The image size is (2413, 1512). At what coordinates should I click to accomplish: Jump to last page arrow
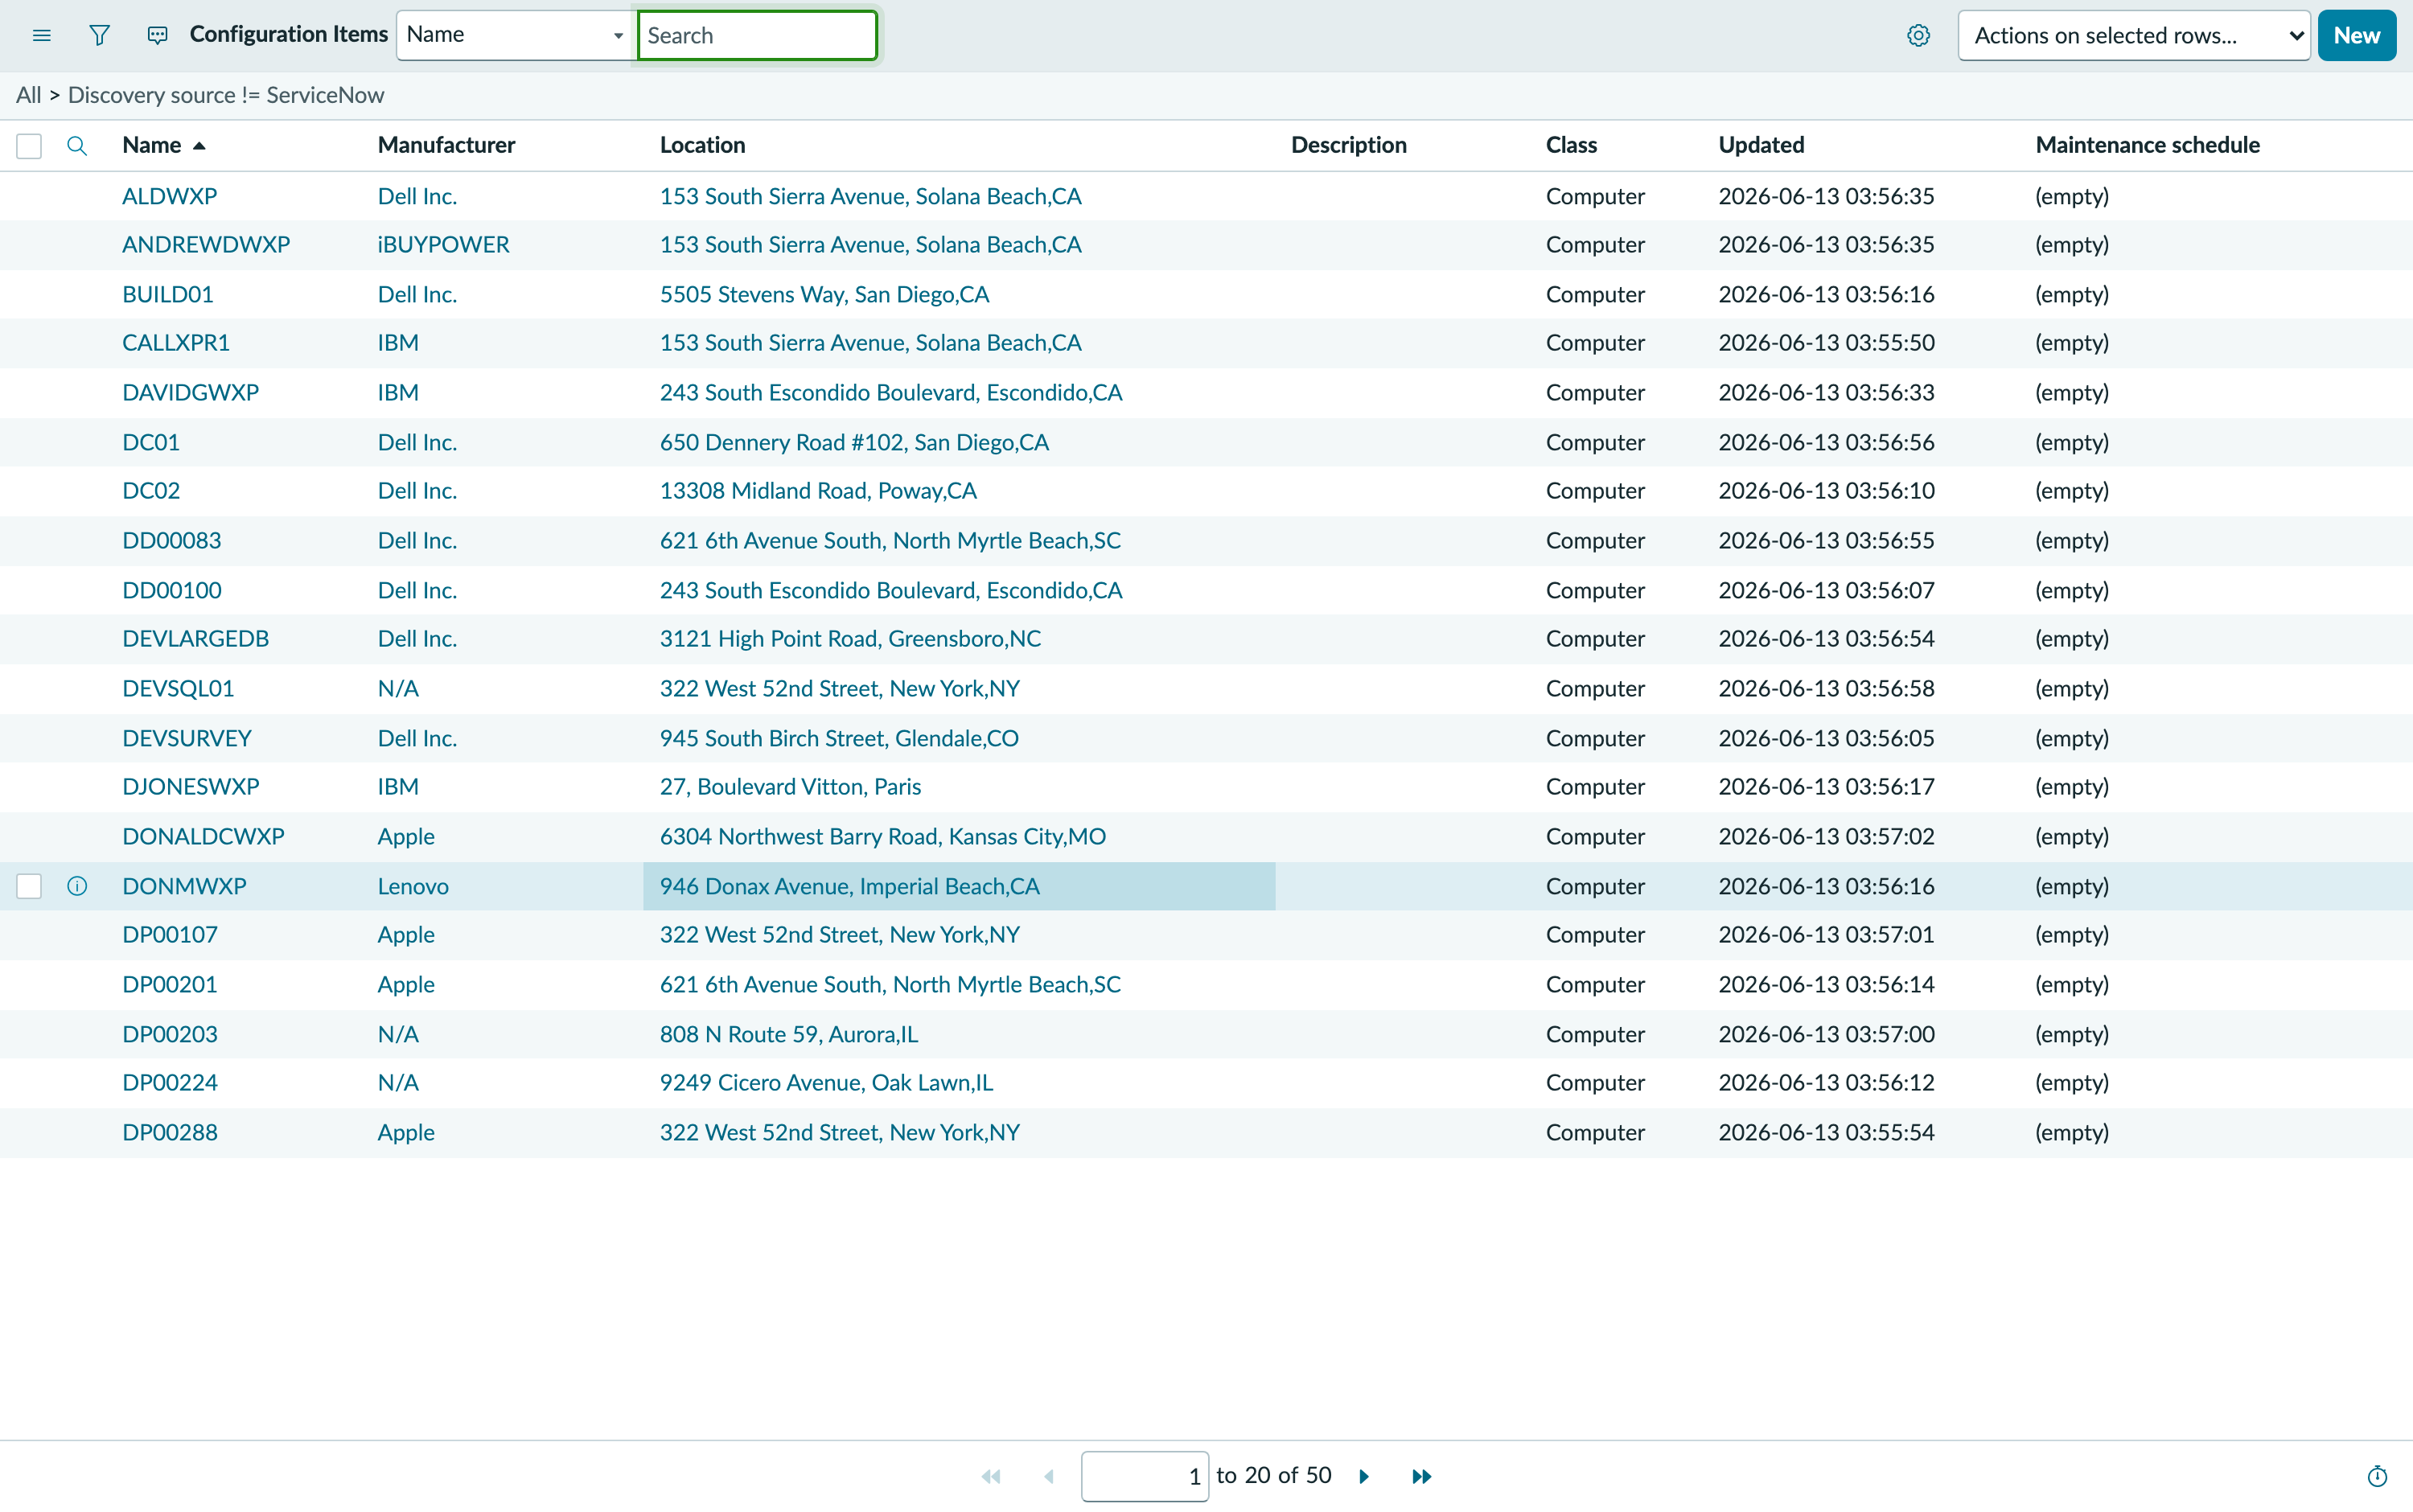click(1421, 1476)
